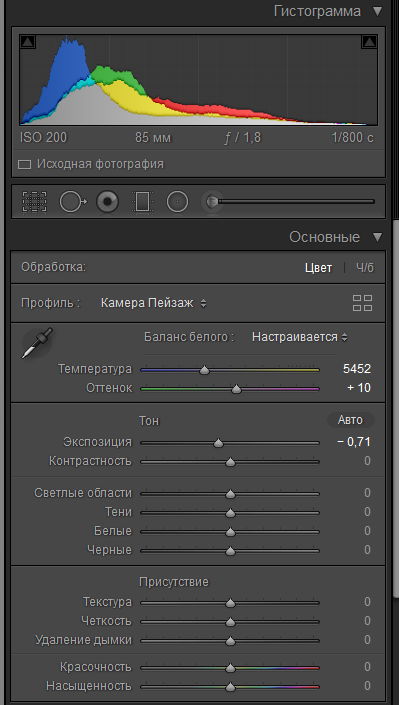Click inside the histogram graph
The height and width of the screenshot is (705, 399).
[x=198, y=80]
